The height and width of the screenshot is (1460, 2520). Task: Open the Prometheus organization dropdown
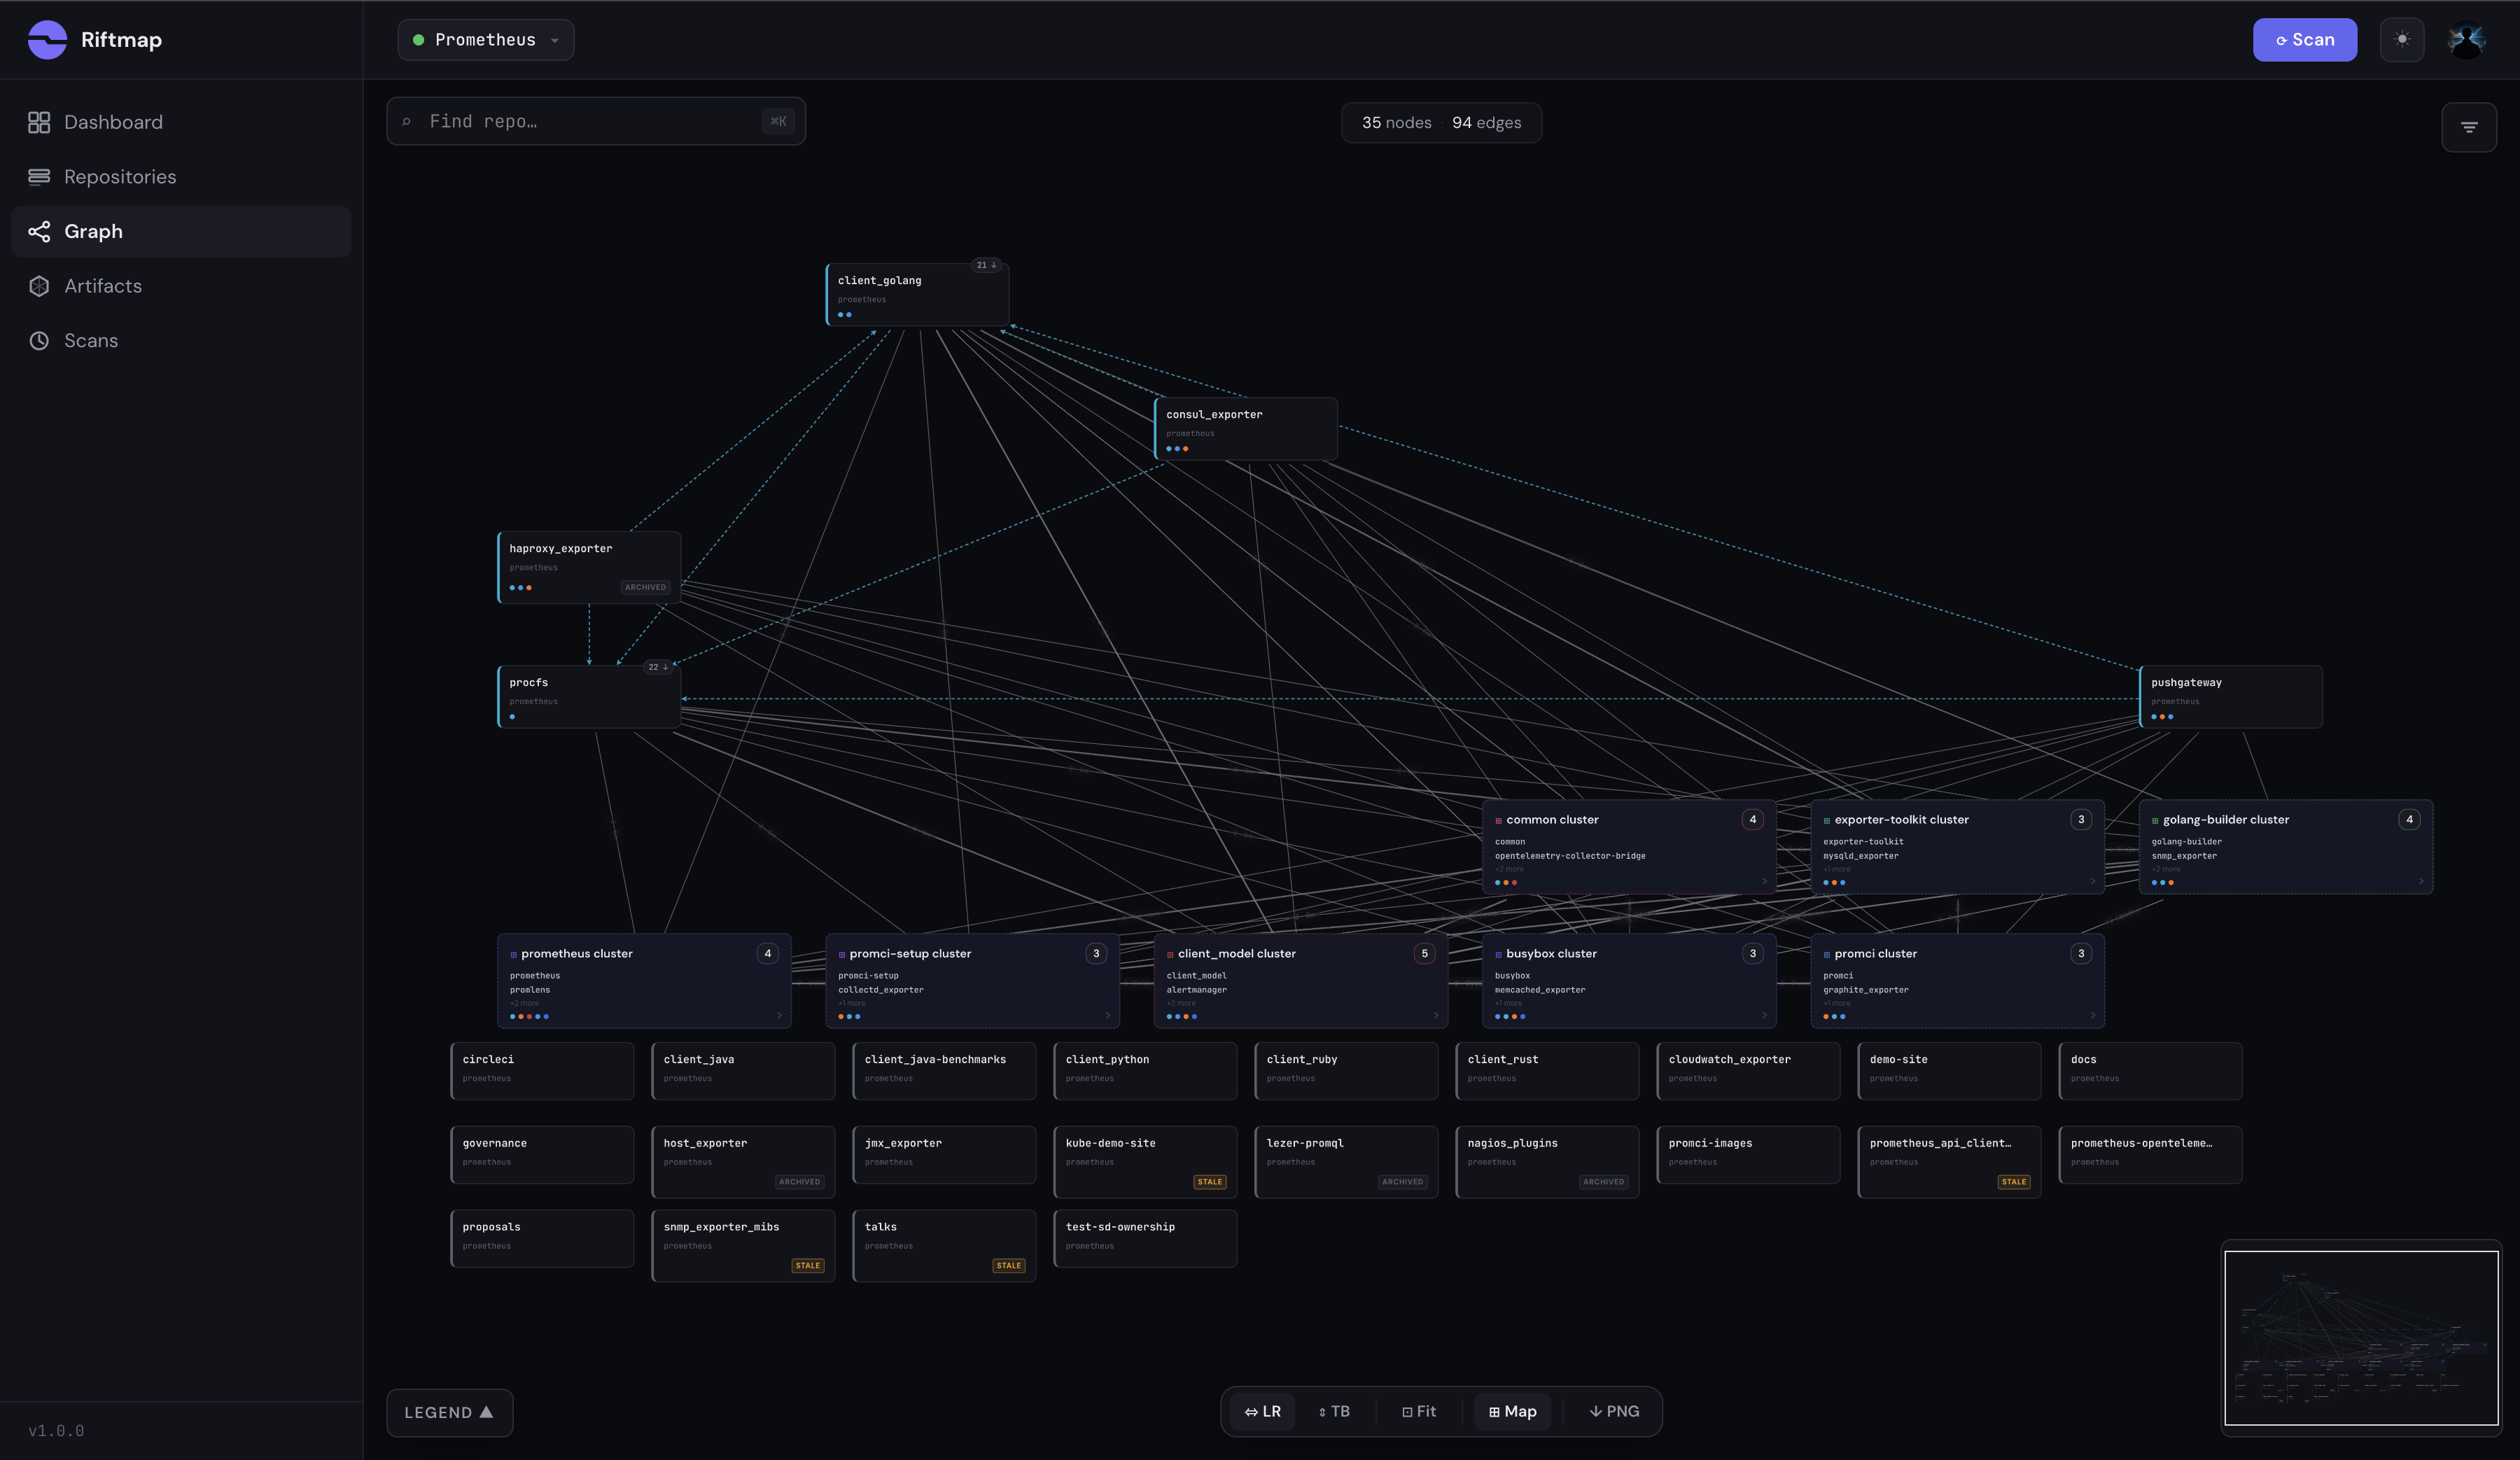click(486, 40)
